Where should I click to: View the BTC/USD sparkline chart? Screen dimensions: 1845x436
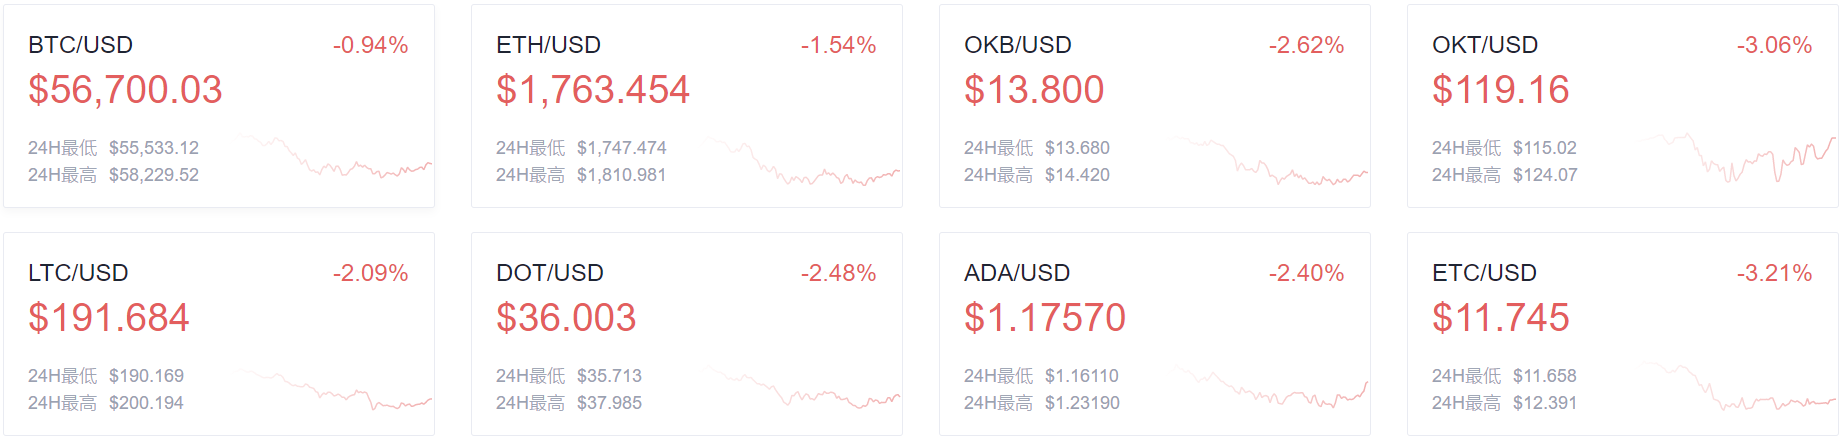(x=335, y=157)
